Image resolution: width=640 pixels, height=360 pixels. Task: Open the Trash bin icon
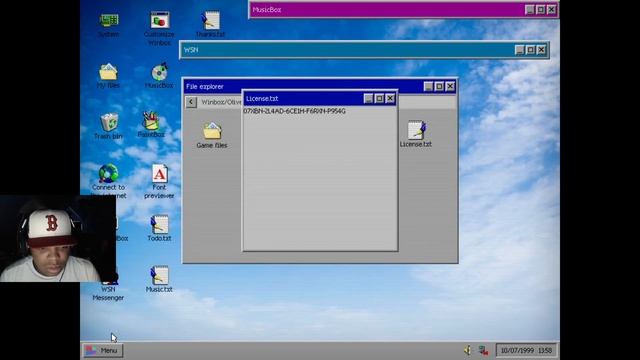point(108,127)
